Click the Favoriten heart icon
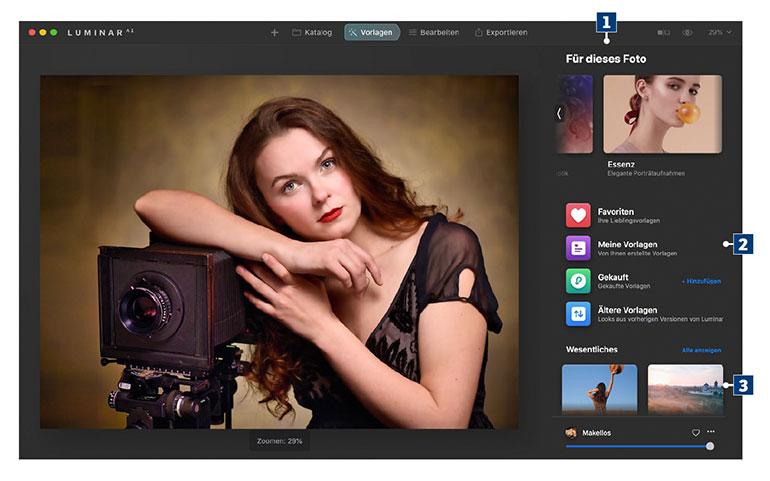The height and width of the screenshot is (481, 770). [578, 215]
